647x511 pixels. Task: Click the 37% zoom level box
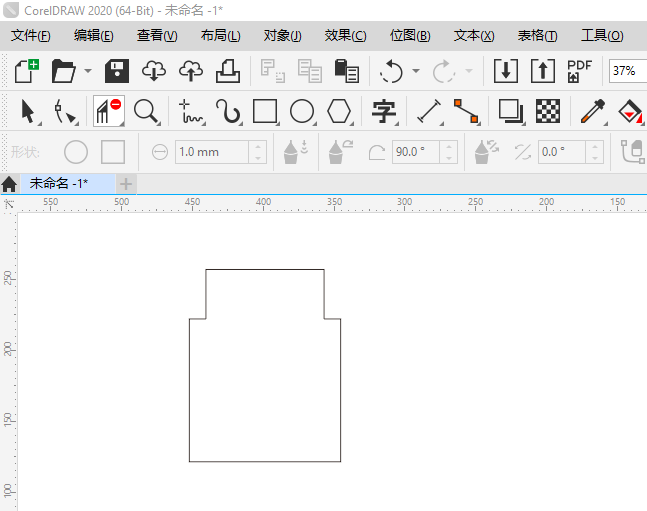[x=628, y=71]
